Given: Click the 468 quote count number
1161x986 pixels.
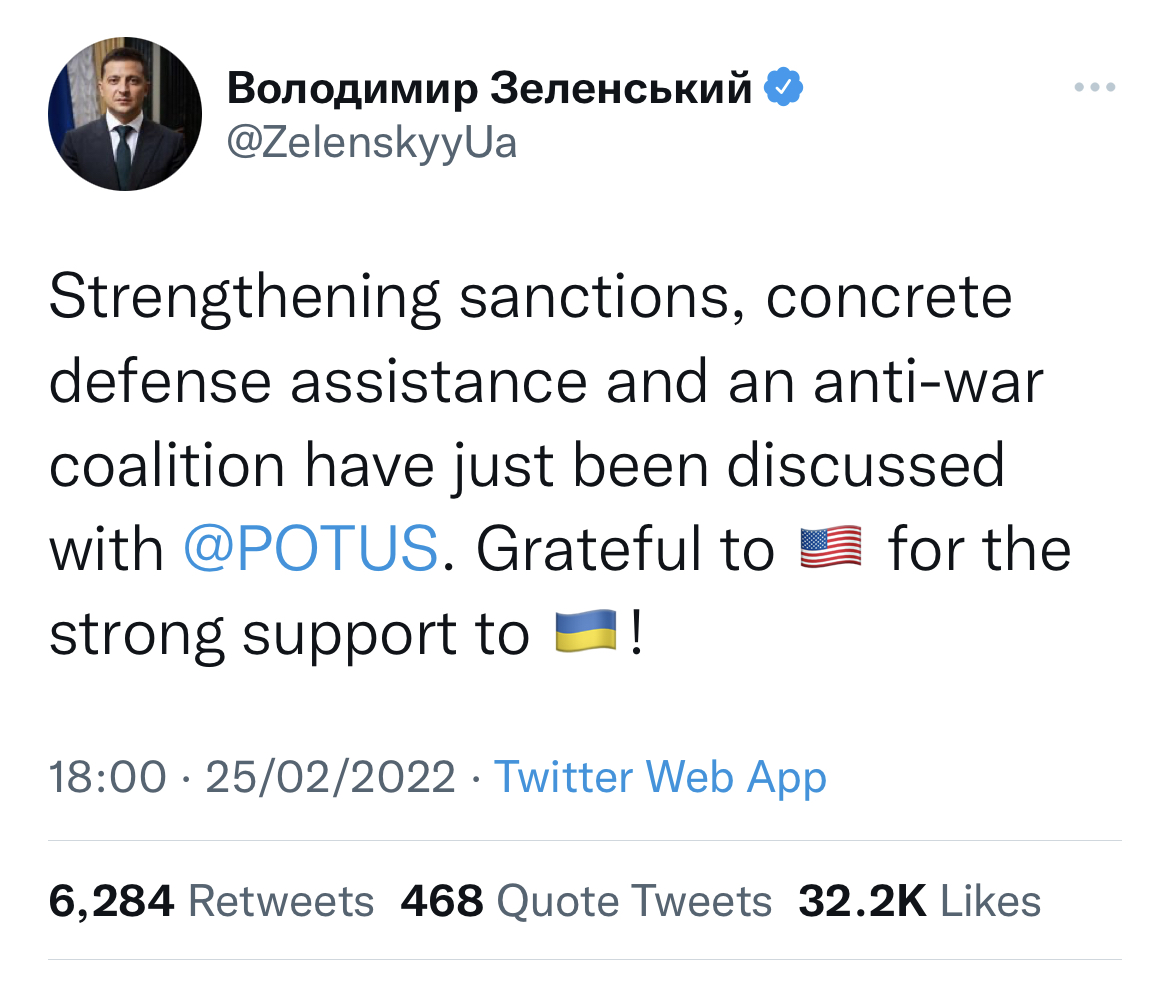Looking at the screenshot, I should click(442, 901).
